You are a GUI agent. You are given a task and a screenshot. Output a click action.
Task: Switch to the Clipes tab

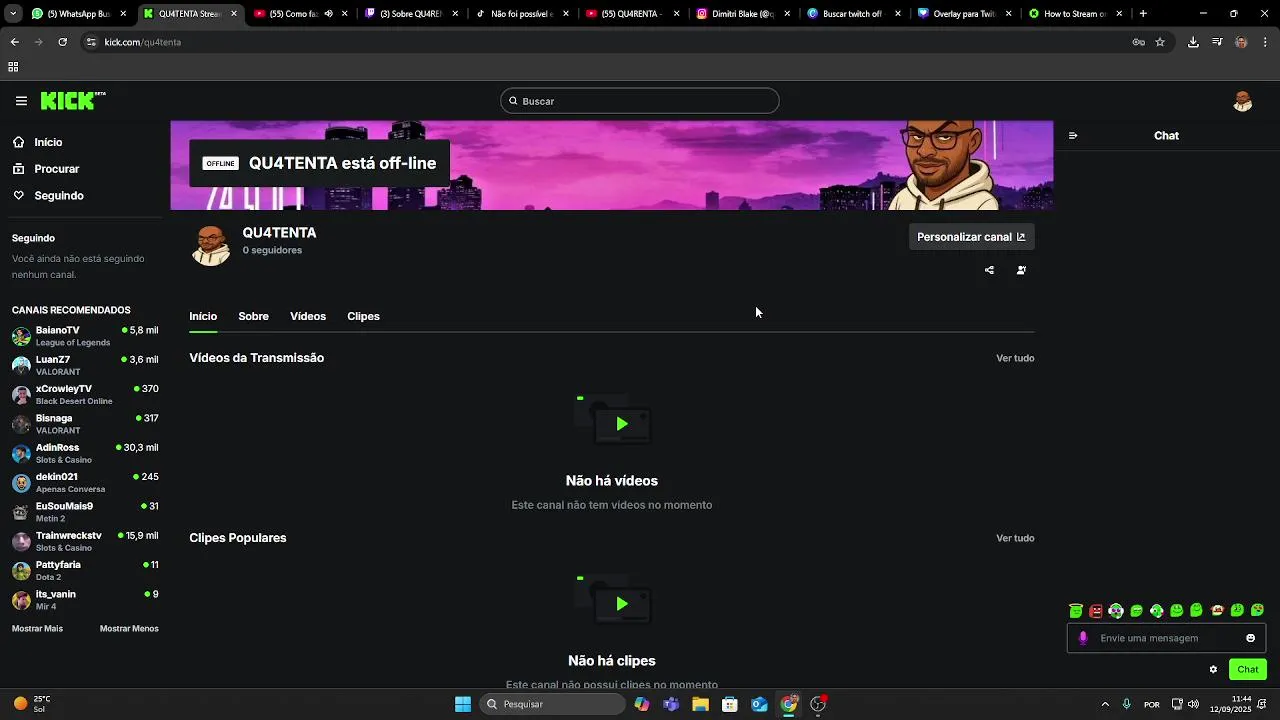(x=363, y=316)
